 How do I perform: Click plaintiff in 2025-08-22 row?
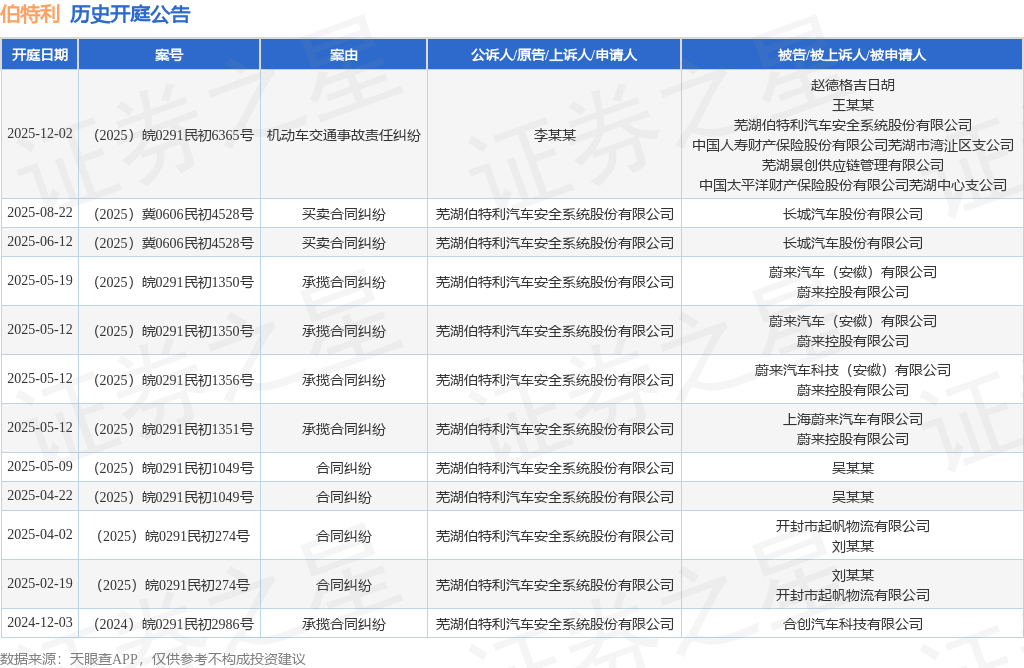554,214
